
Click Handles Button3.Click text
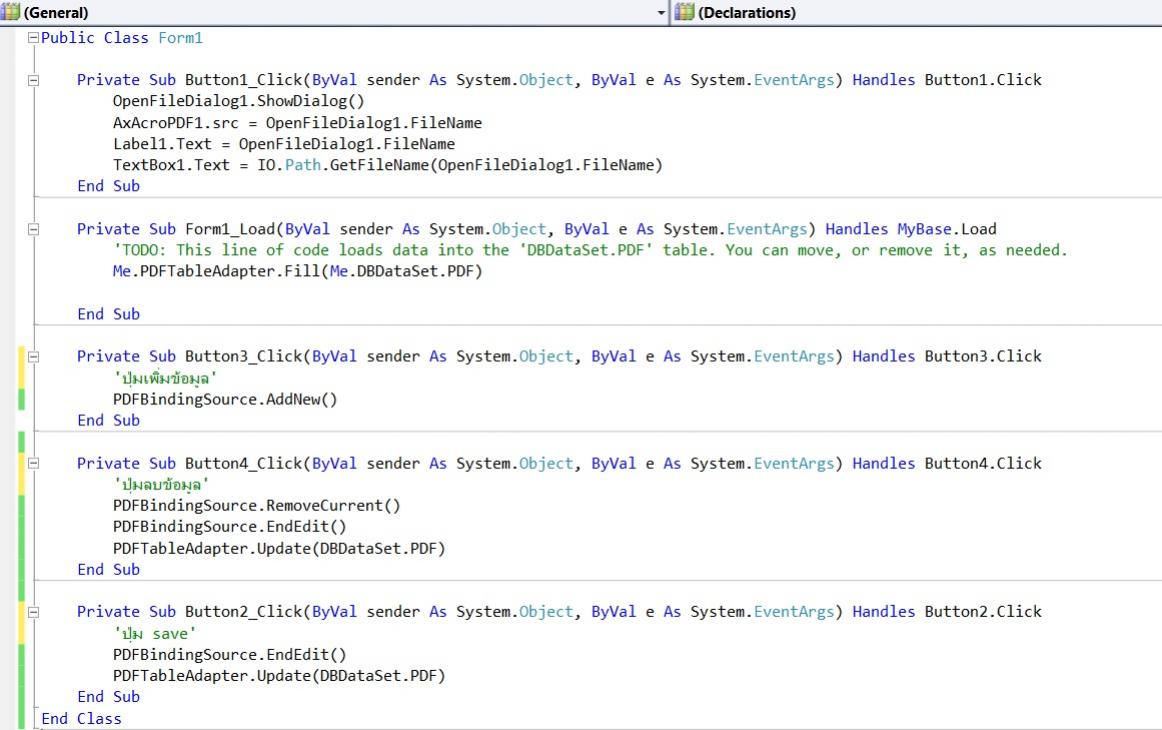click(947, 356)
